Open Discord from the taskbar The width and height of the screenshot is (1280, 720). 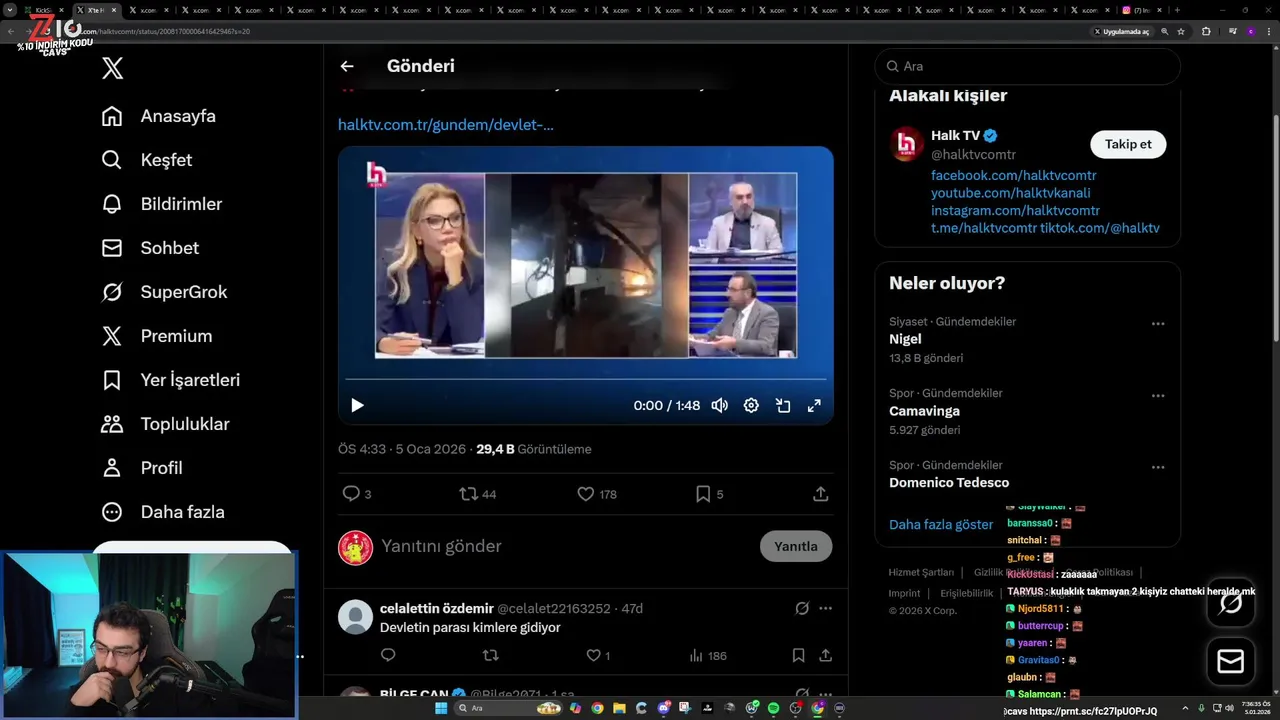[x=664, y=708]
